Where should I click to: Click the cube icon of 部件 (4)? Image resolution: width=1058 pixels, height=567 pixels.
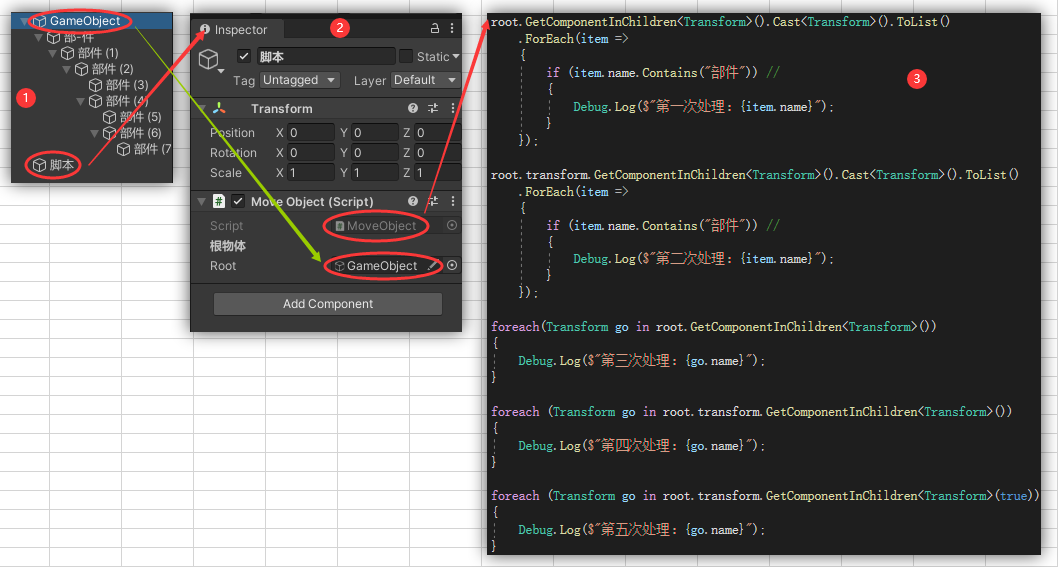click(x=96, y=101)
